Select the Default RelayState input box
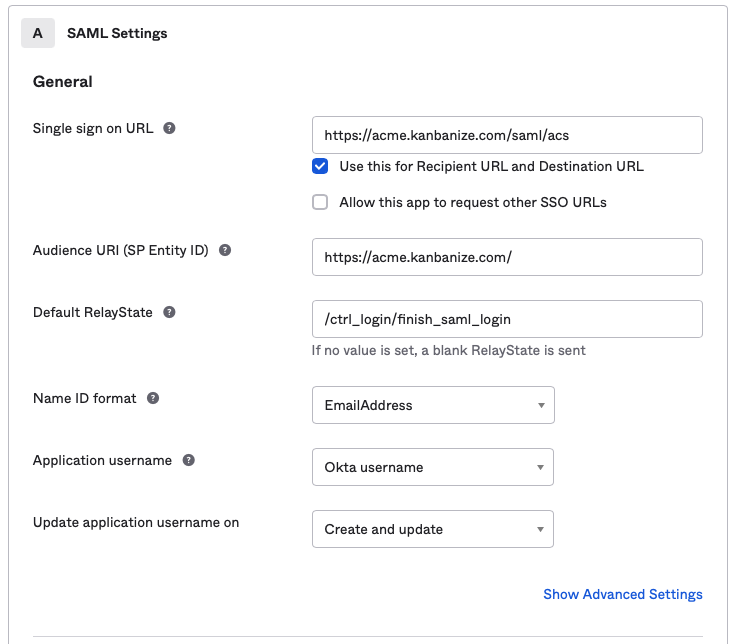 pos(507,319)
